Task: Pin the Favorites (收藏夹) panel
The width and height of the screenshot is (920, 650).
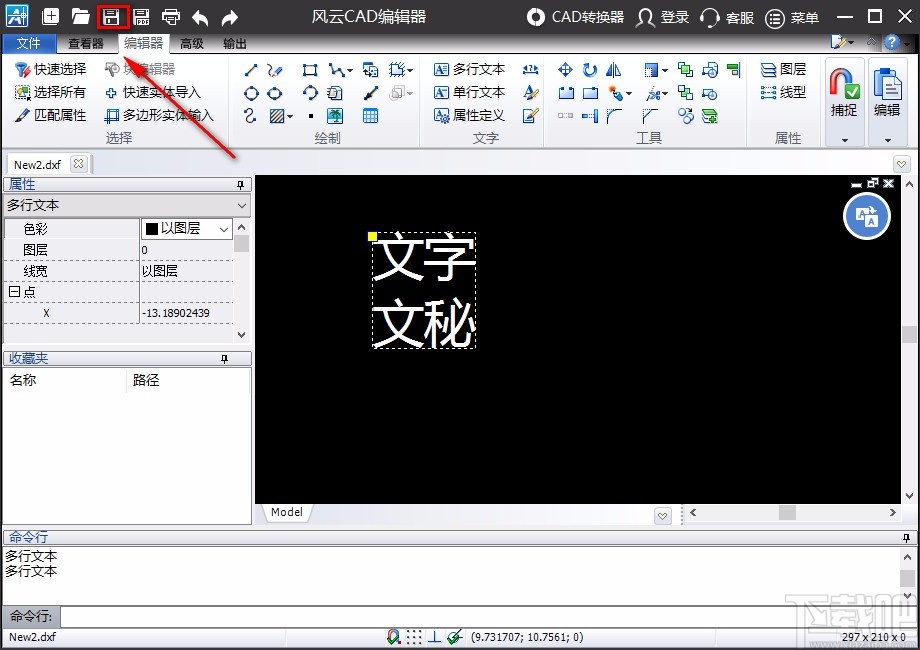Action: (224, 358)
